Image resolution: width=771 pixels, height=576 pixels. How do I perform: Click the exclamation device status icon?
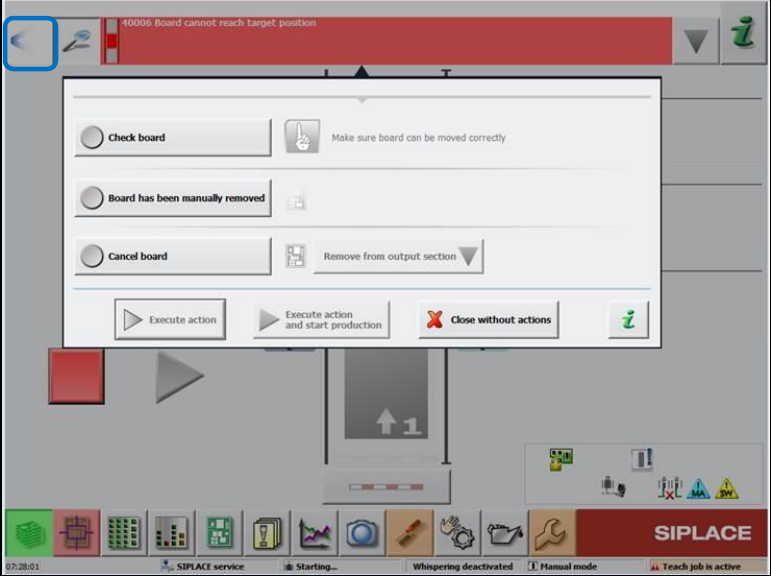point(642,459)
